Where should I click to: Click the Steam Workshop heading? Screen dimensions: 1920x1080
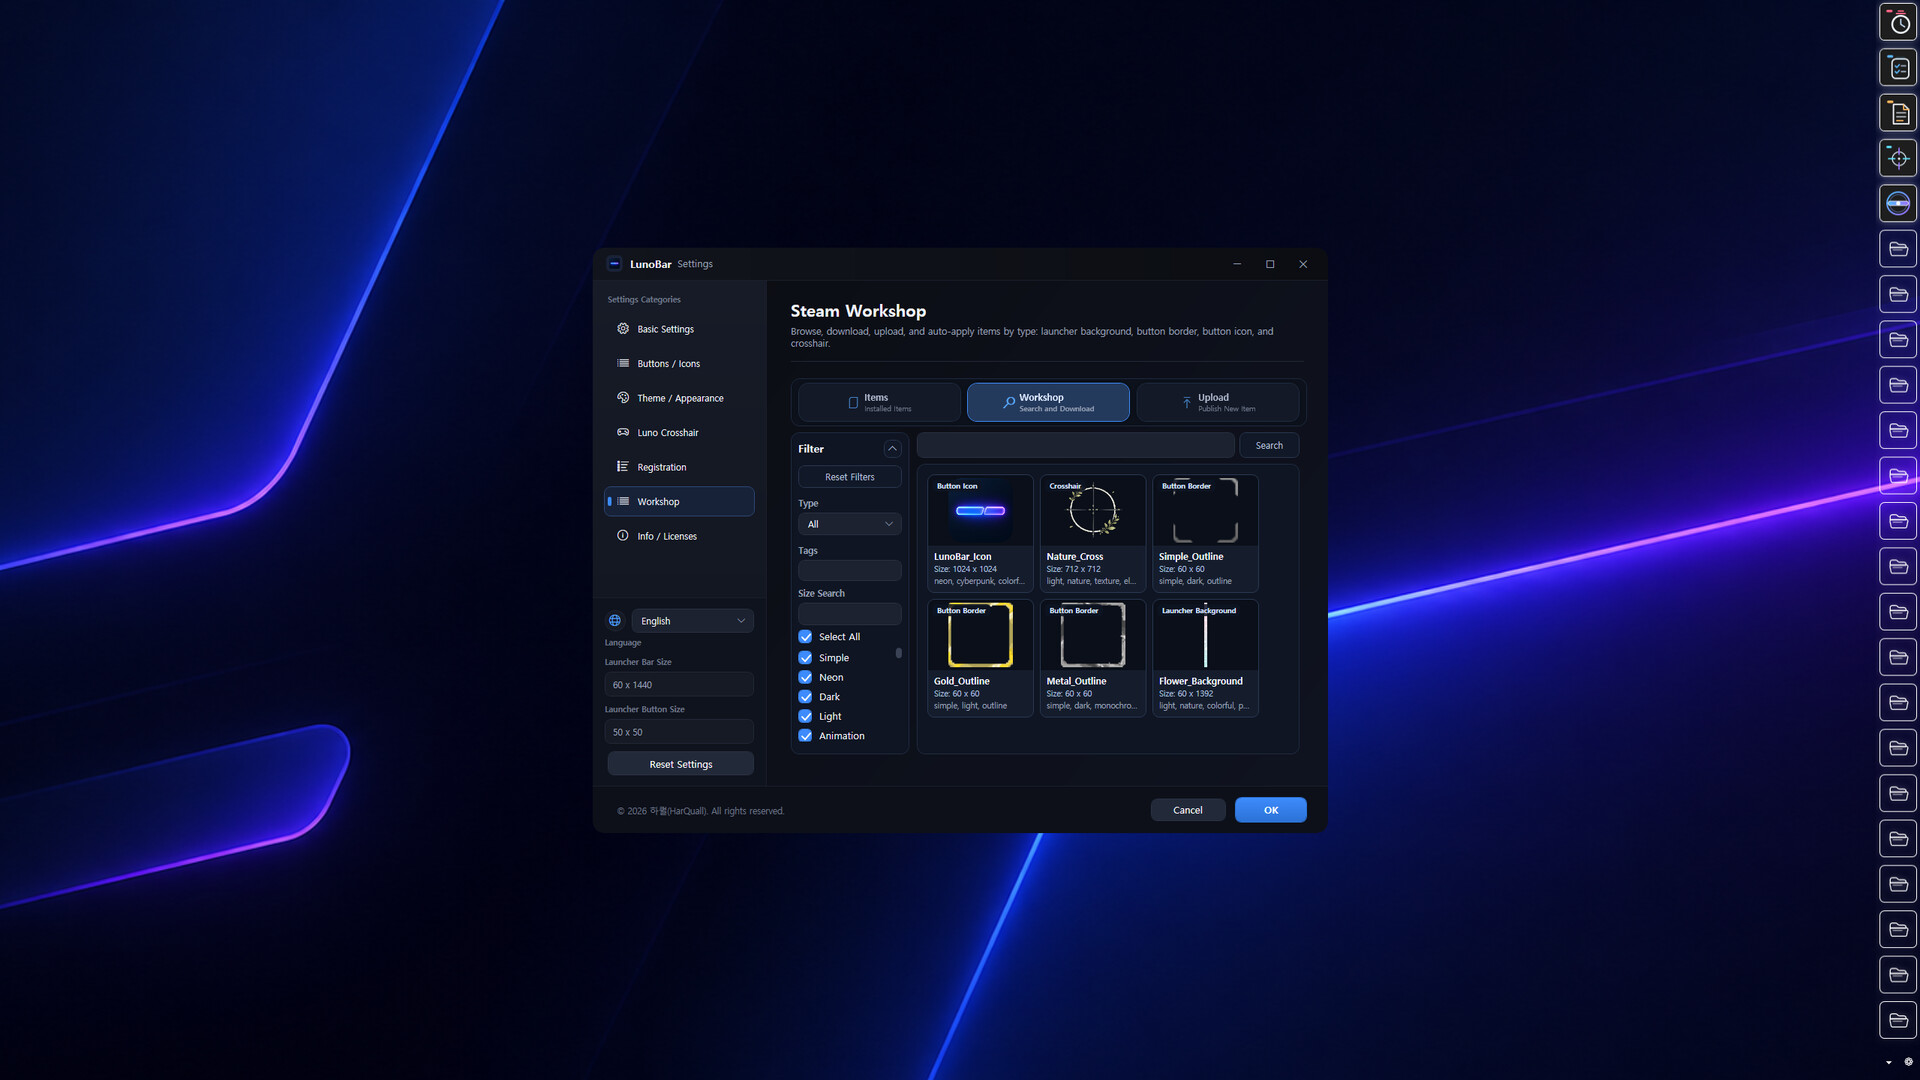(858, 311)
